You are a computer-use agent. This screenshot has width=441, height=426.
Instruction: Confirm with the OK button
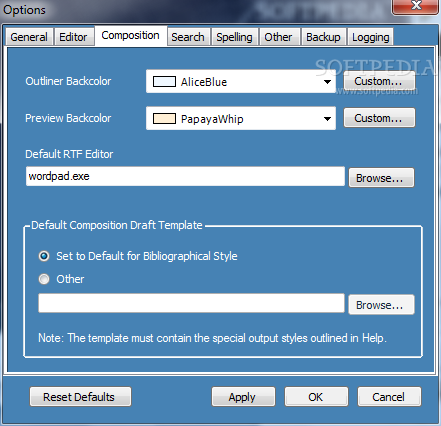[x=316, y=397]
